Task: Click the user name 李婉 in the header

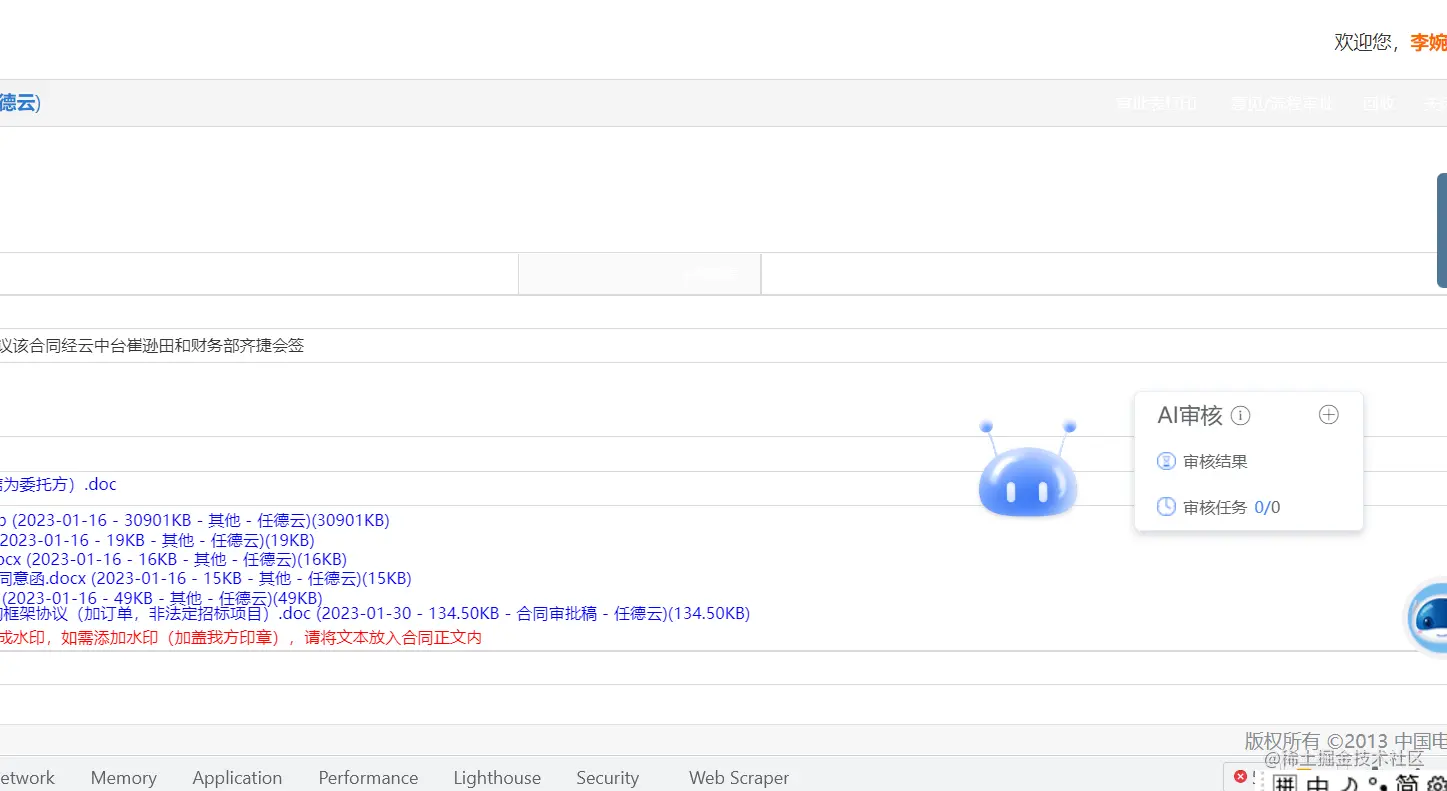Action: [x=1428, y=42]
